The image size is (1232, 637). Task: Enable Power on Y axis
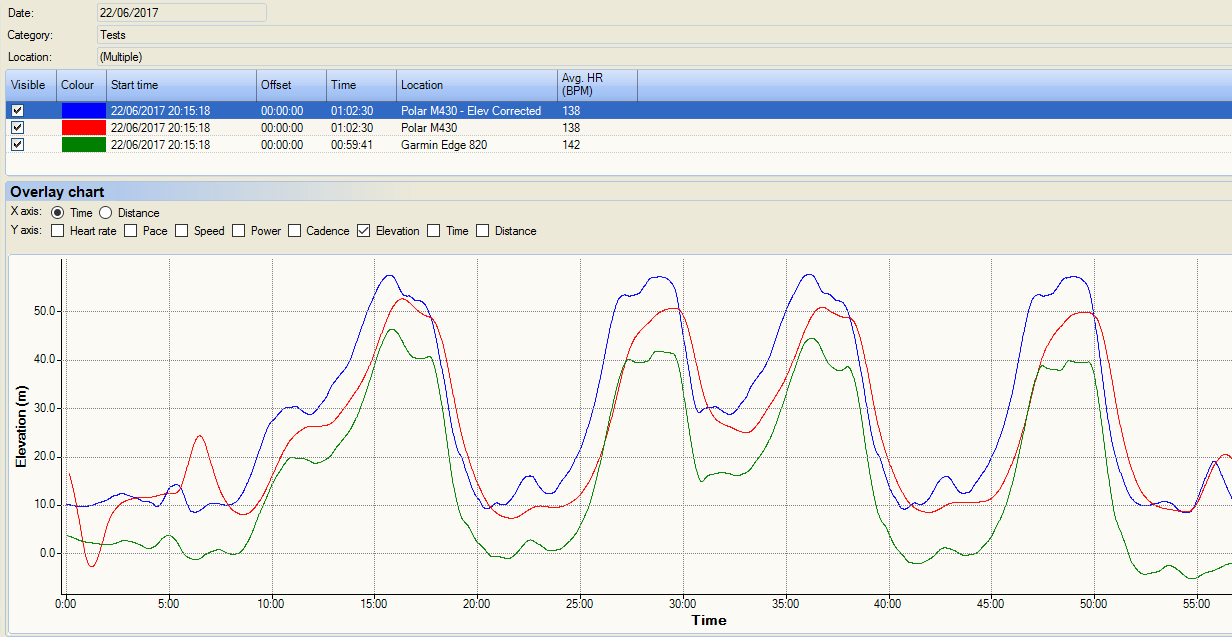(239, 231)
